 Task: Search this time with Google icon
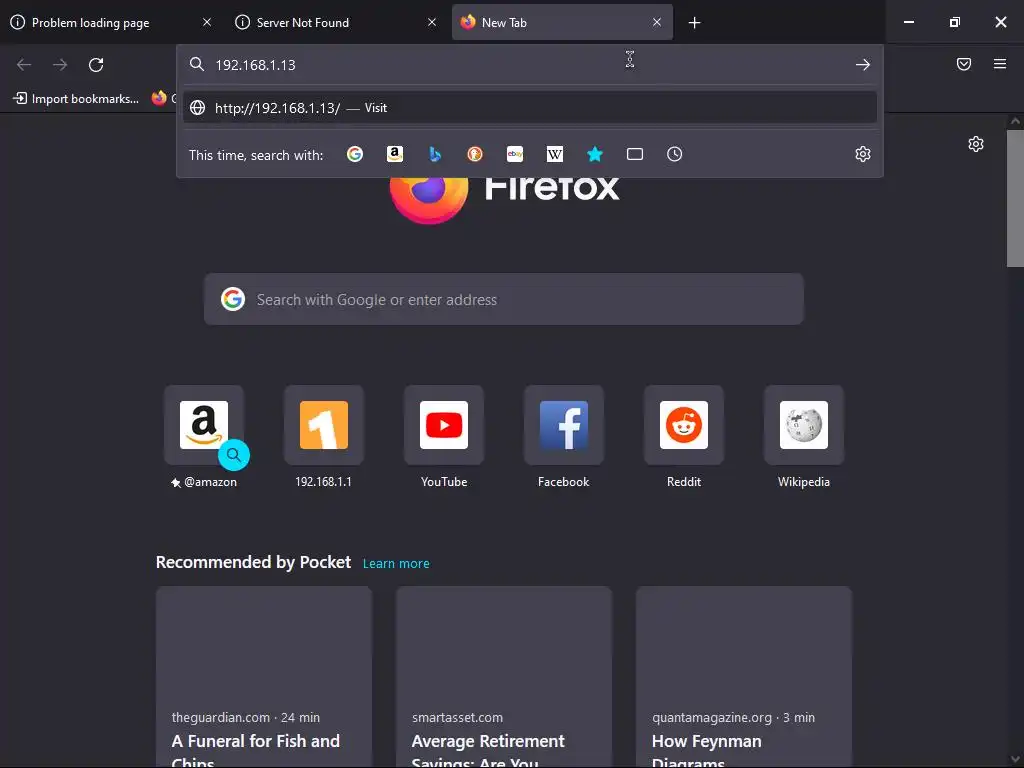pyautogui.click(x=355, y=154)
